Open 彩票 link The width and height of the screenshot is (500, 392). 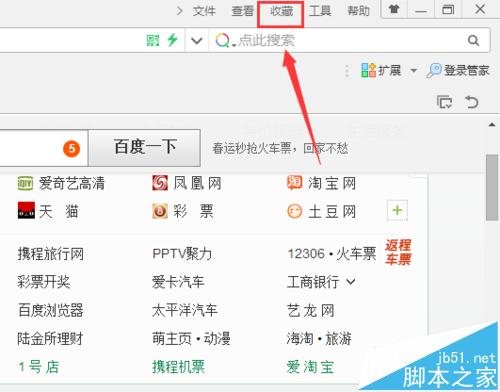click(x=193, y=211)
